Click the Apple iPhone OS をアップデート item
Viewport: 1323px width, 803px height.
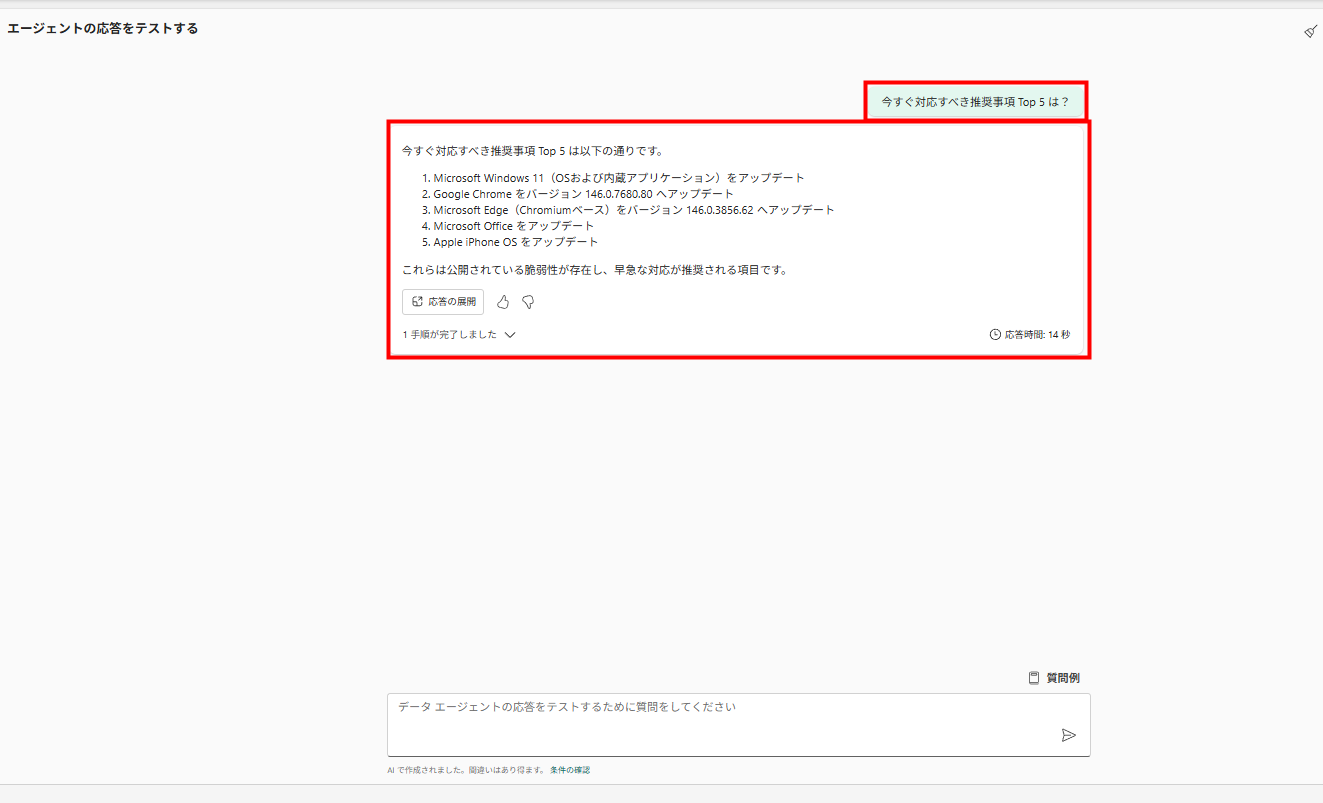516,242
